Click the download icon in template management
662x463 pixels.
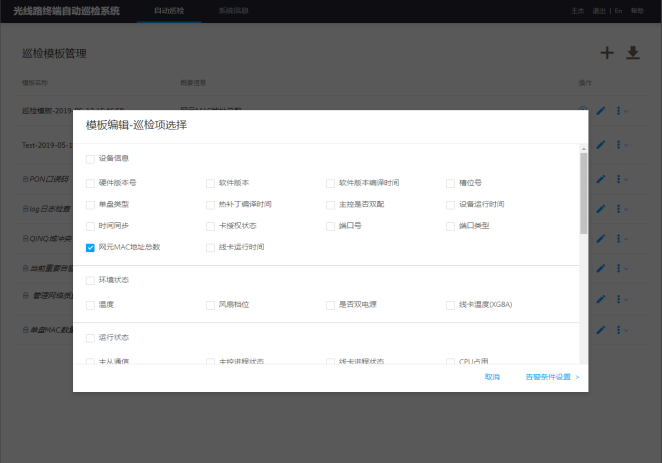pos(632,53)
